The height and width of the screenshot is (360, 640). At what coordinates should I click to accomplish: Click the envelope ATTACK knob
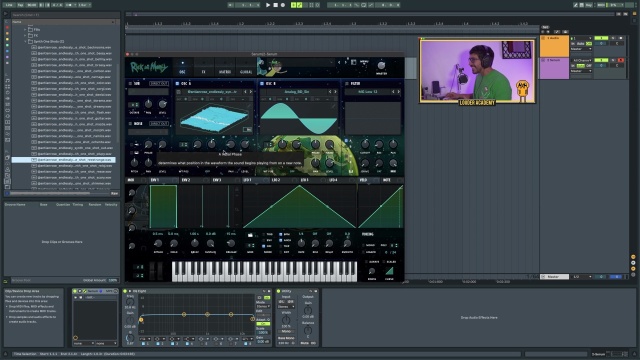point(158,243)
